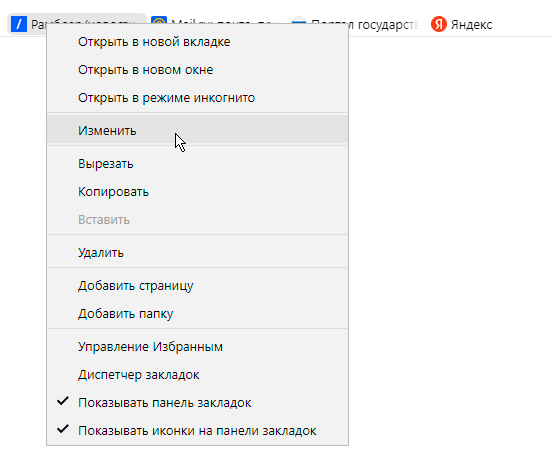Screen dimensions: 552x475
Task: Select Открыть в режиме инкогнито
Action: click(197, 98)
